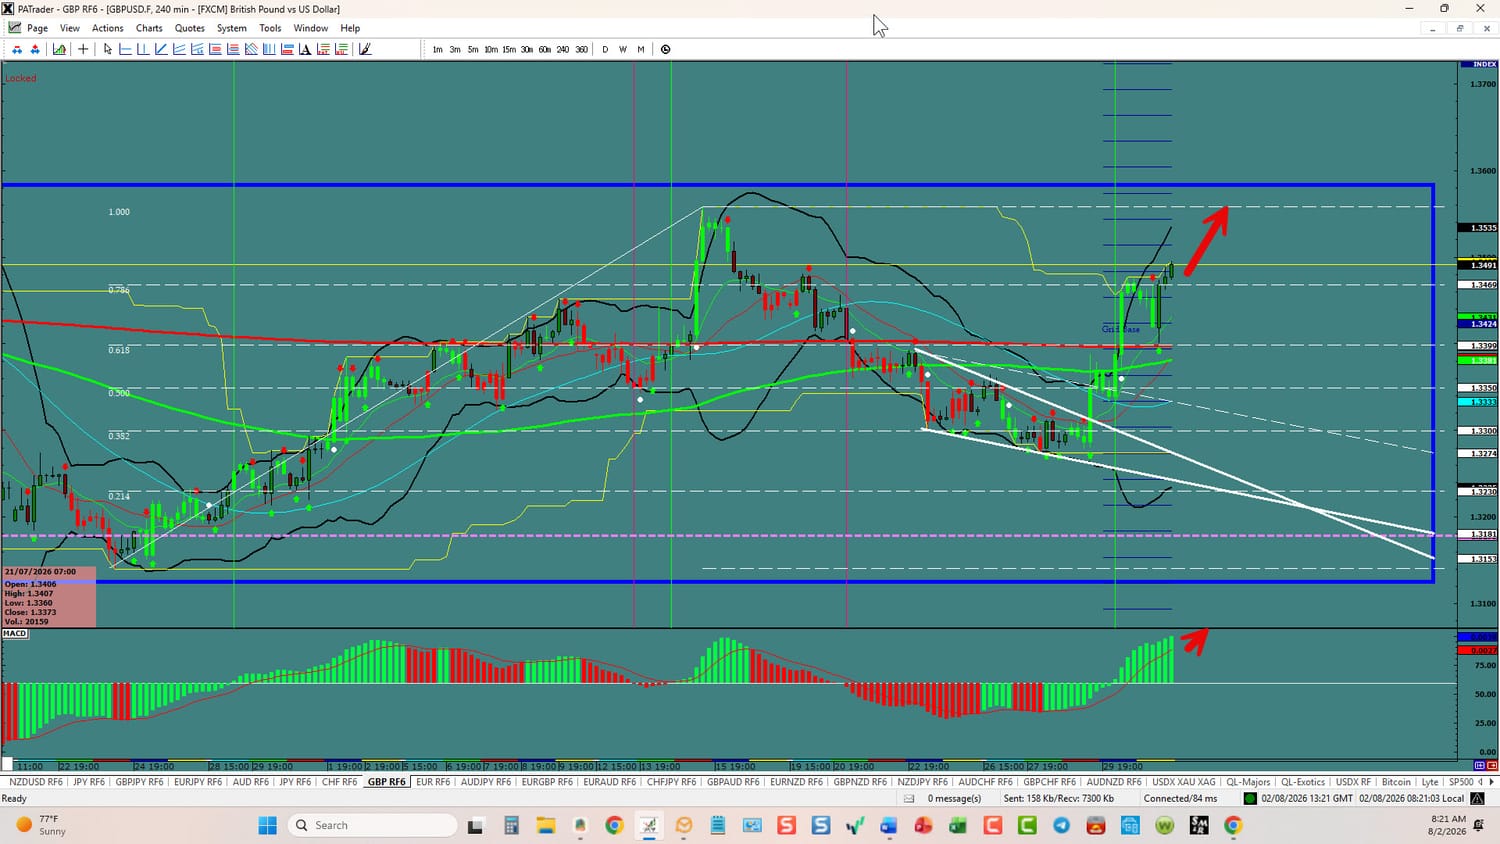Image resolution: width=1500 pixels, height=844 pixels.
Task: Click the 0 message(s) status text
Action: coord(954,799)
